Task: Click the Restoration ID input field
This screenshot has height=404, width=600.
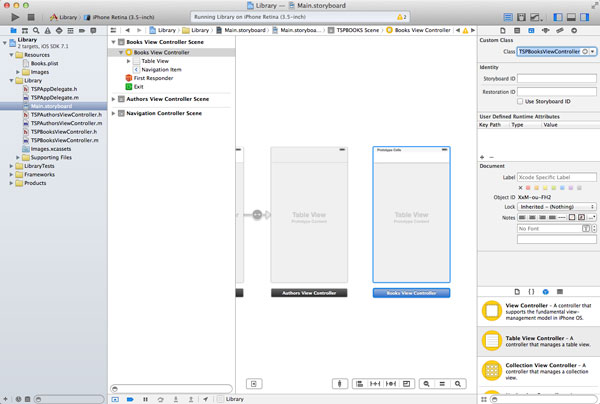Action: 557,92
